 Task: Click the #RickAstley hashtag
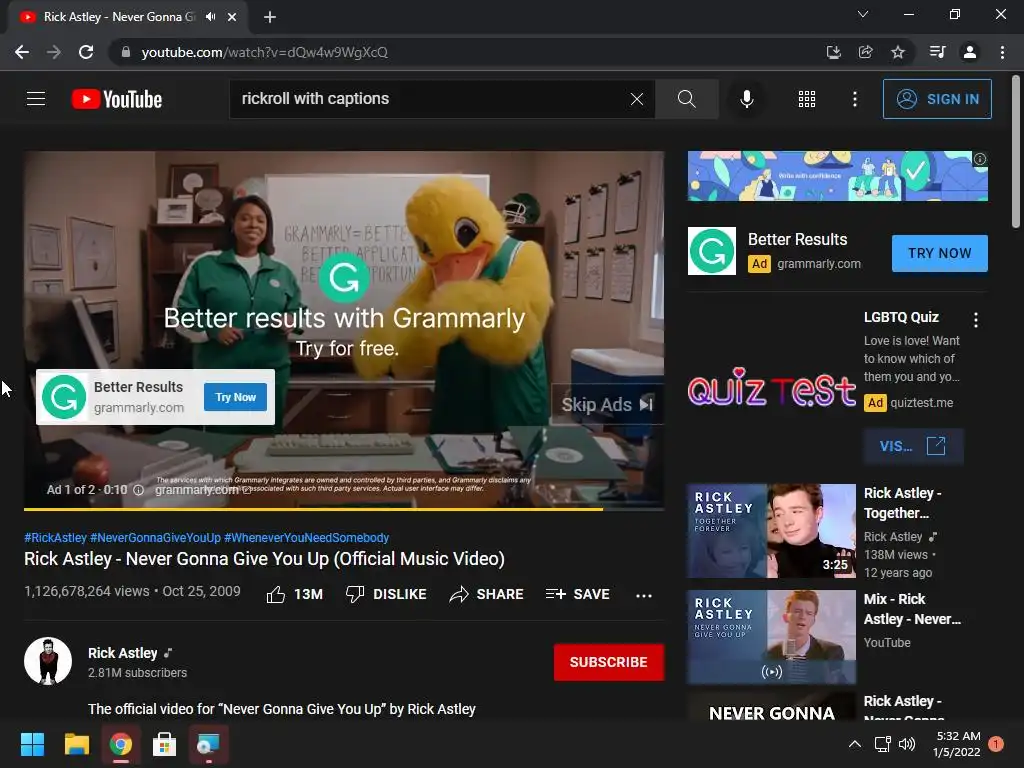[x=55, y=537]
